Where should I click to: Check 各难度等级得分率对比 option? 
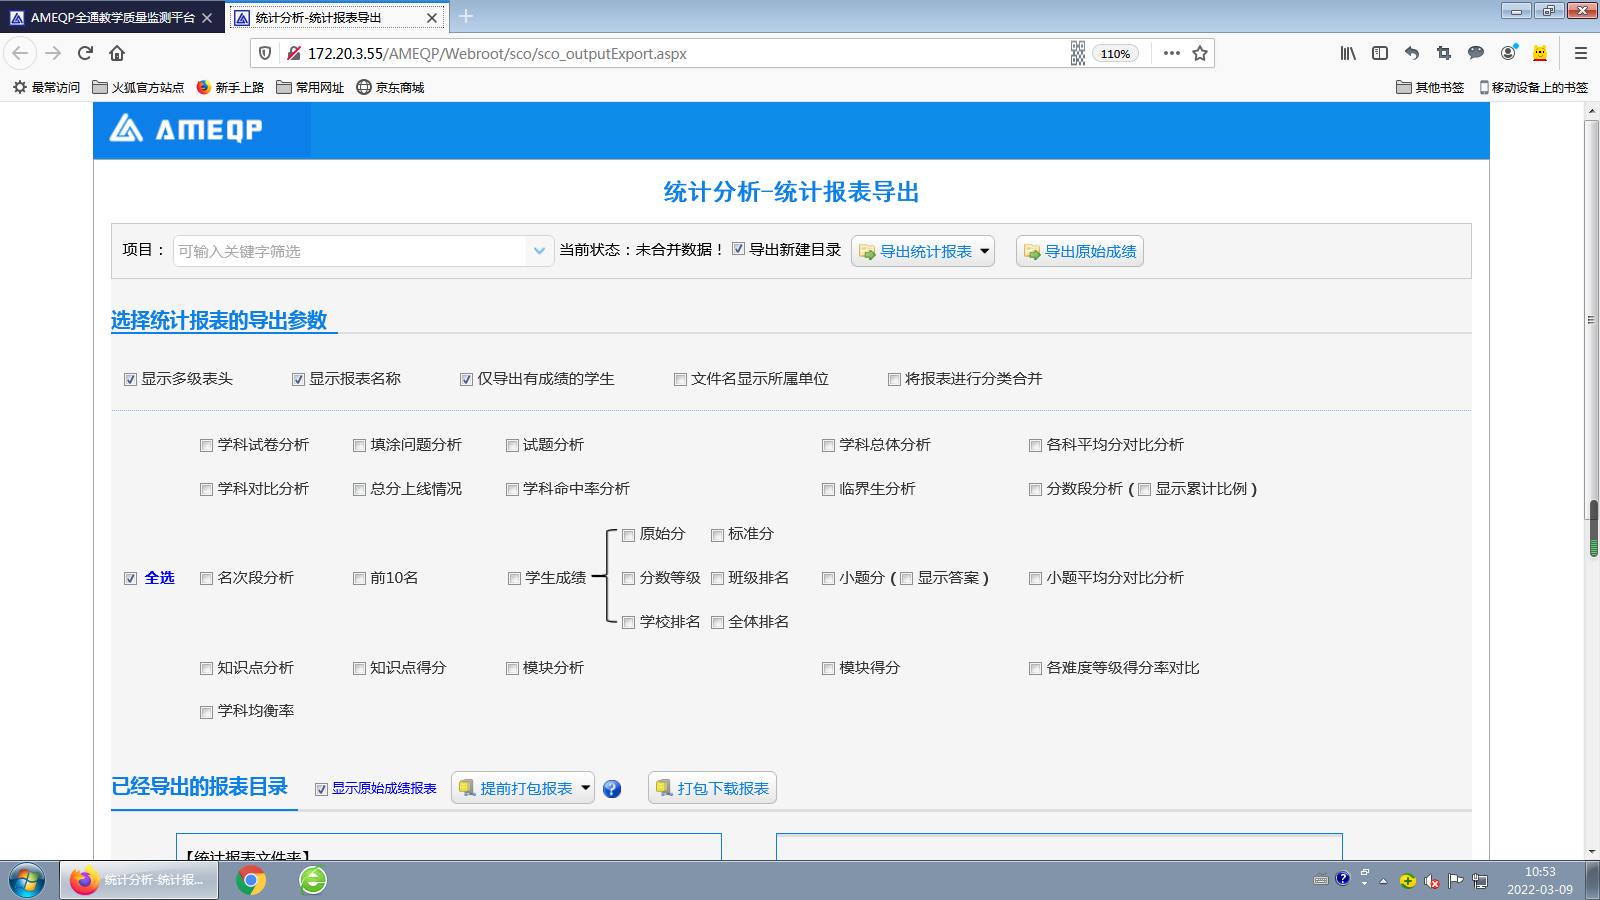point(1035,668)
